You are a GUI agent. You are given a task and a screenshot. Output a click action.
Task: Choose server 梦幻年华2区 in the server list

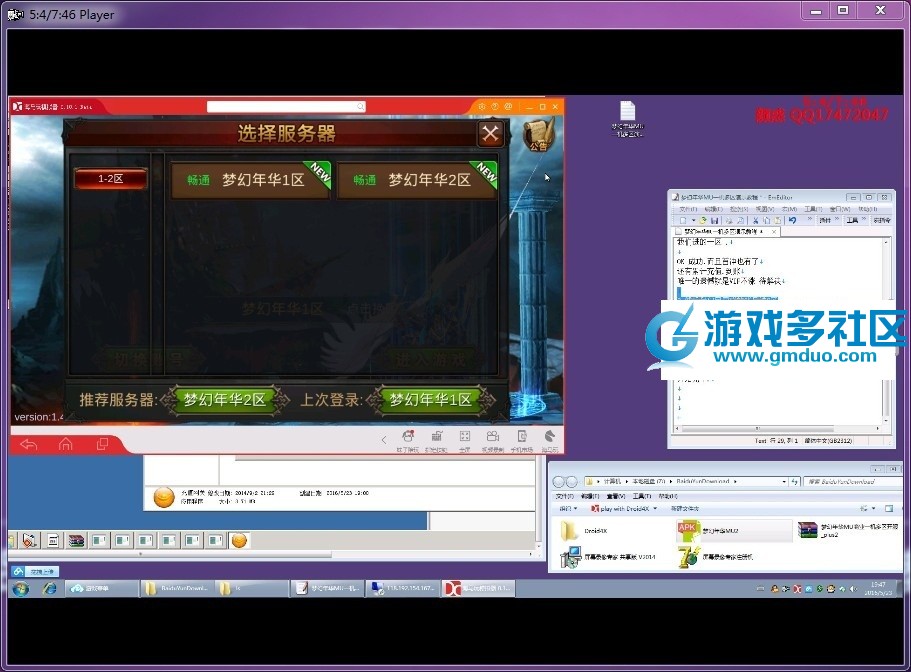(x=417, y=180)
